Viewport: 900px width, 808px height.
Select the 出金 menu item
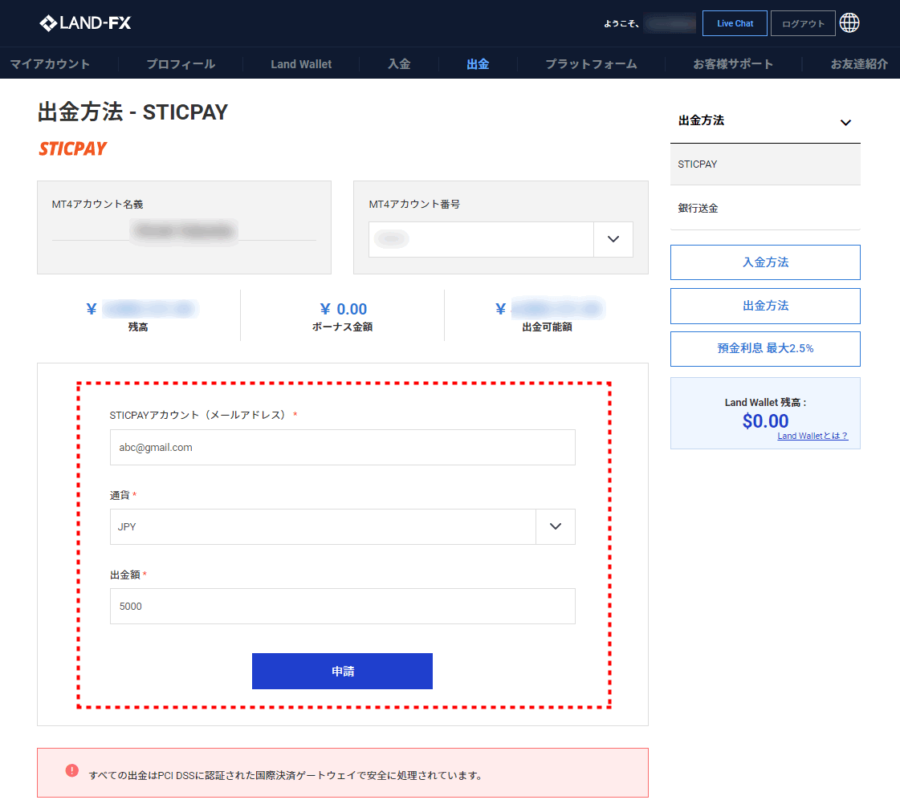(x=478, y=64)
